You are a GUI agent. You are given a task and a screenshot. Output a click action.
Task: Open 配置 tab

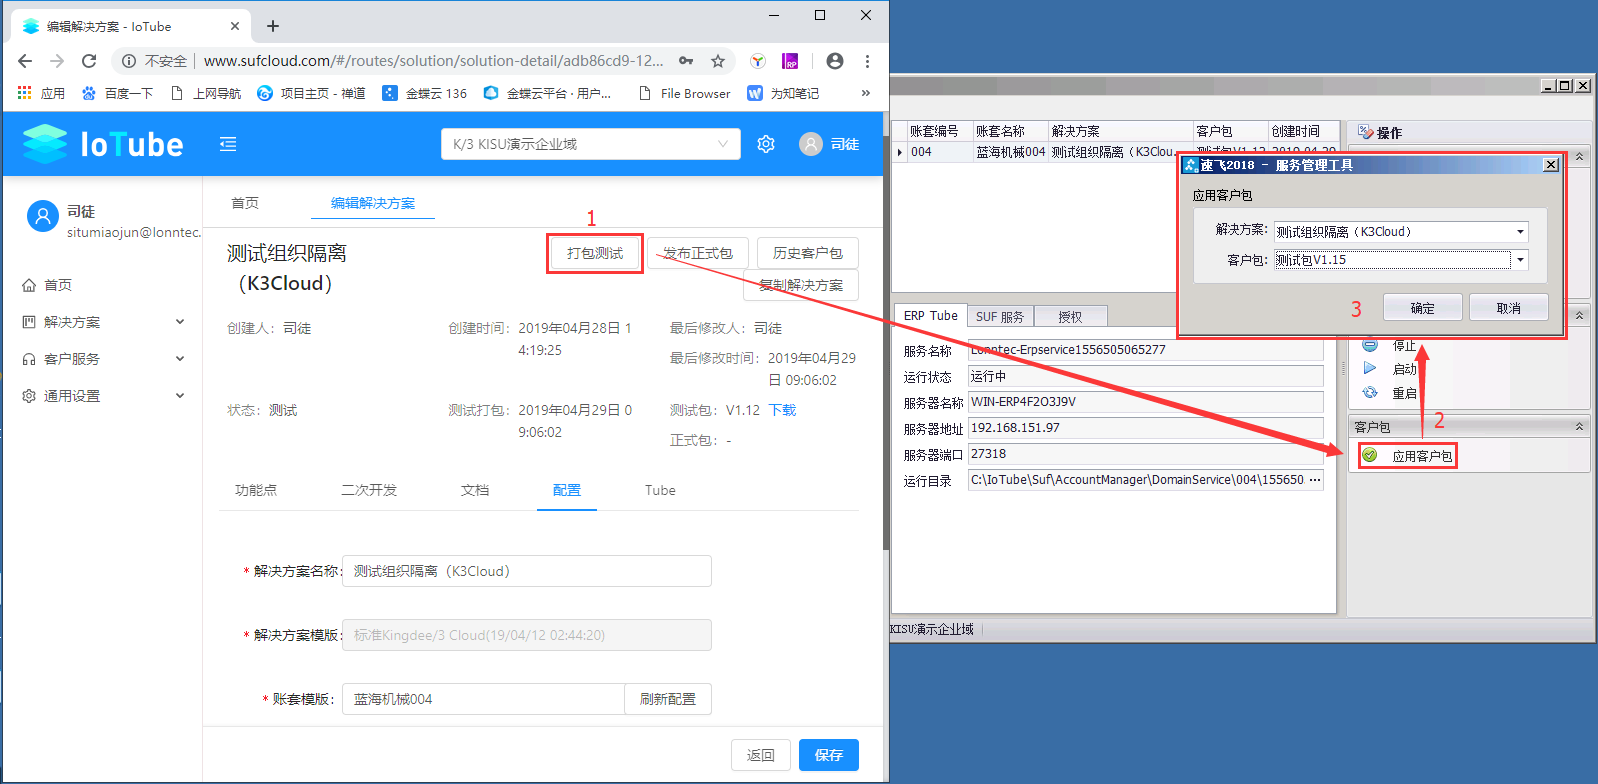567,490
